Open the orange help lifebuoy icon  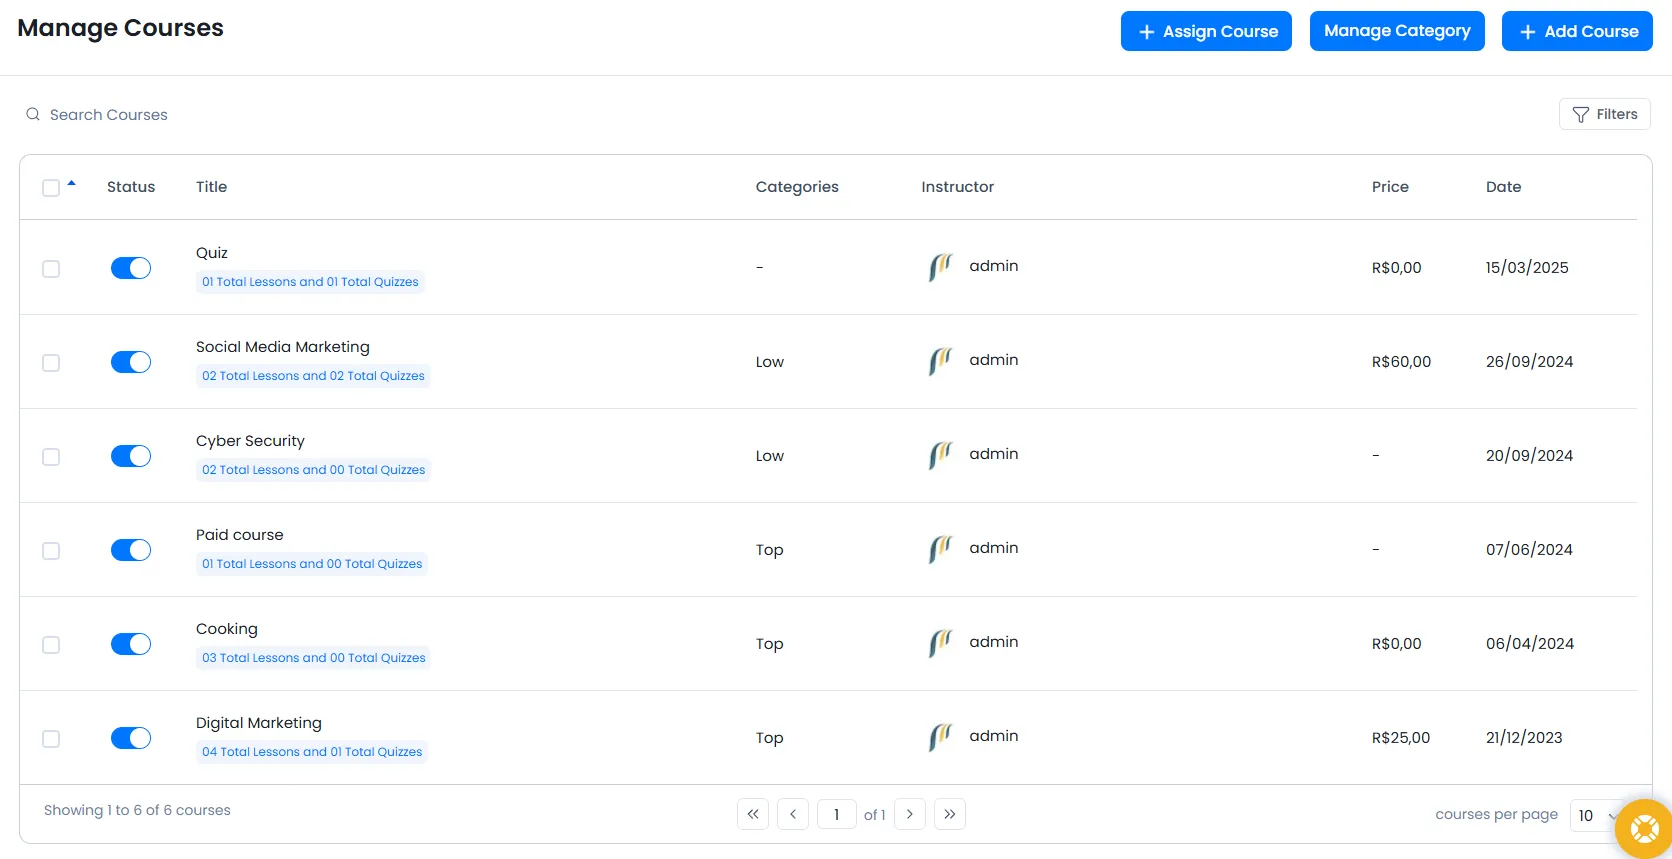[x=1645, y=829]
